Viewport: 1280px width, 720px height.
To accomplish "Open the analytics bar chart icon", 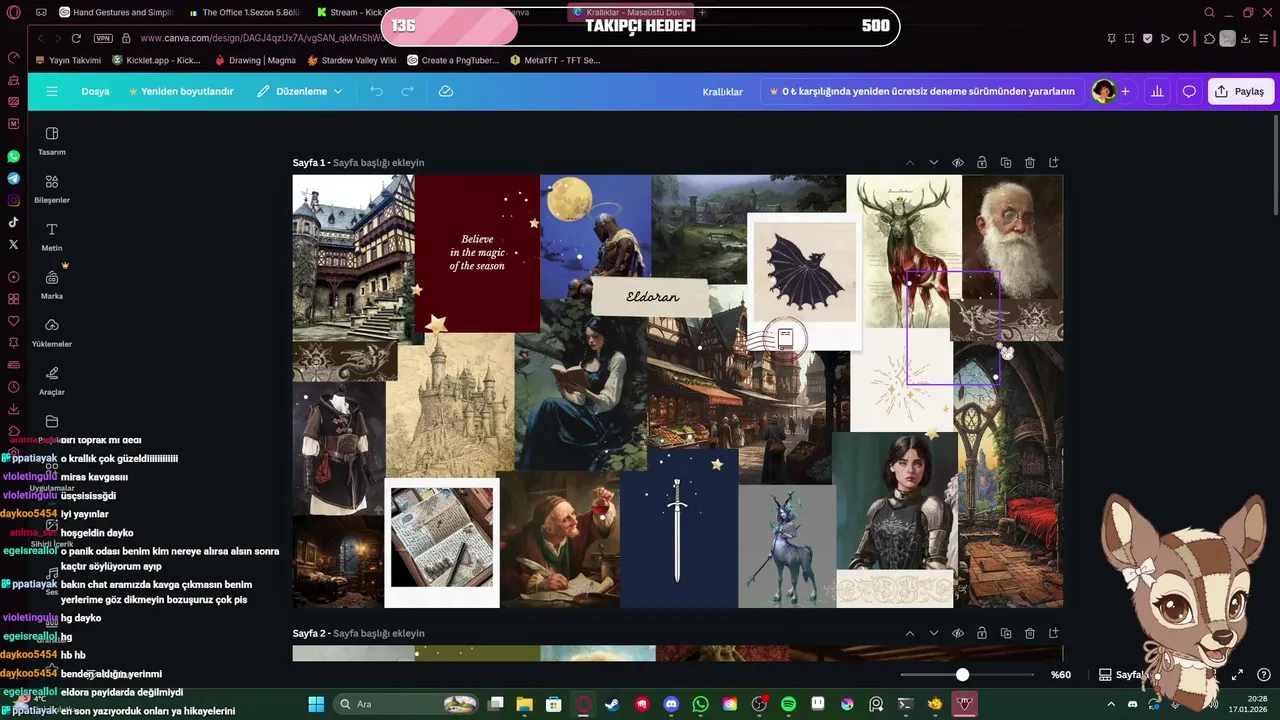I will pyautogui.click(x=1157, y=91).
